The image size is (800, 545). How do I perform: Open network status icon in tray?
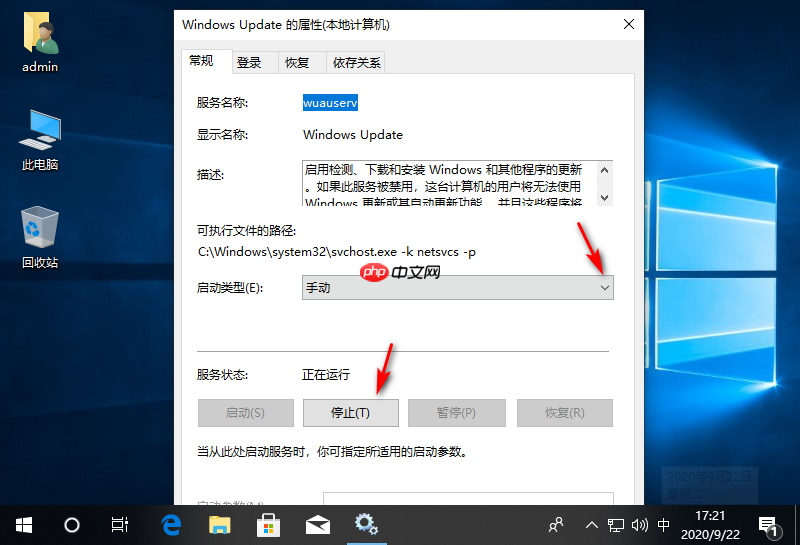pyautogui.click(x=616, y=525)
